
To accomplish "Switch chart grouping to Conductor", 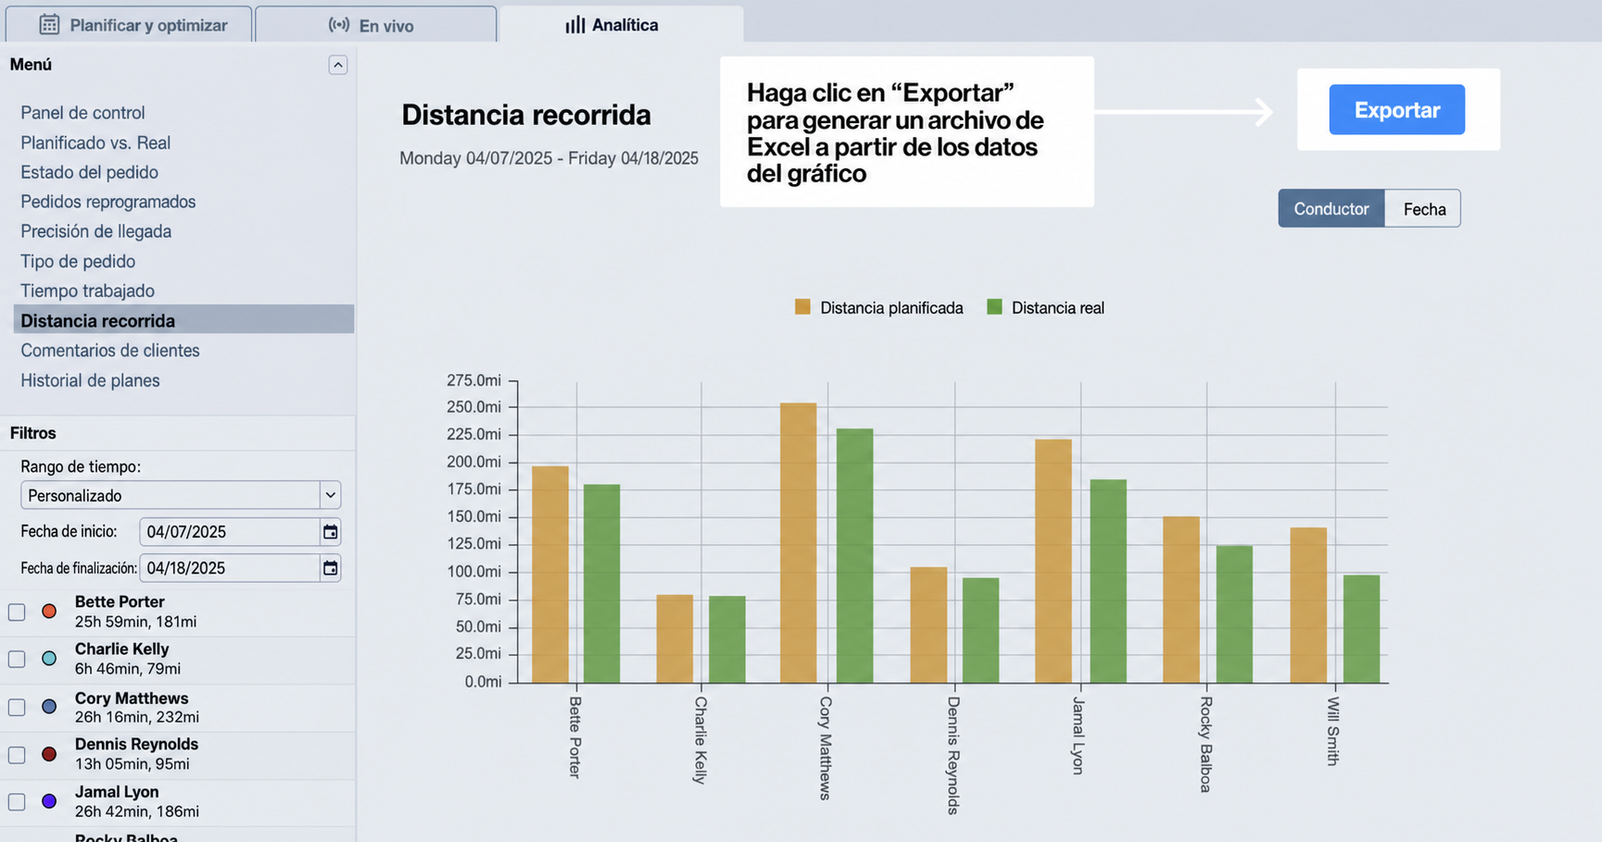I will click(x=1331, y=208).
